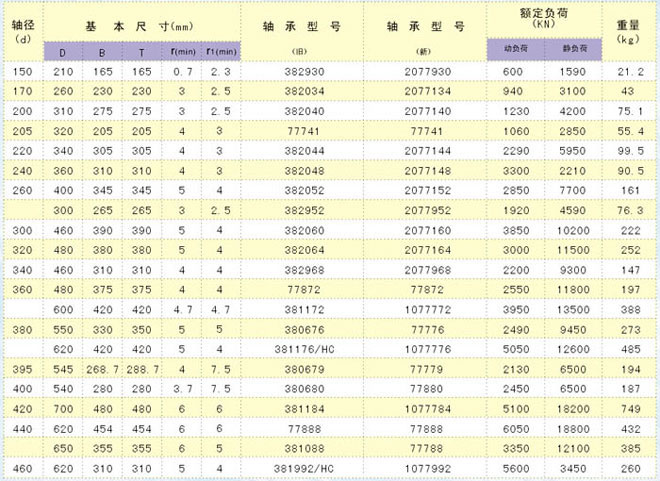Click the 轴承型号 (新) column header
660x481 pixels.
tap(425, 29)
